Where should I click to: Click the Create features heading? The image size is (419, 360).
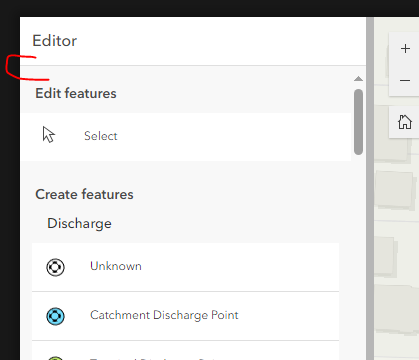pyautogui.click(x=84, y=194)
